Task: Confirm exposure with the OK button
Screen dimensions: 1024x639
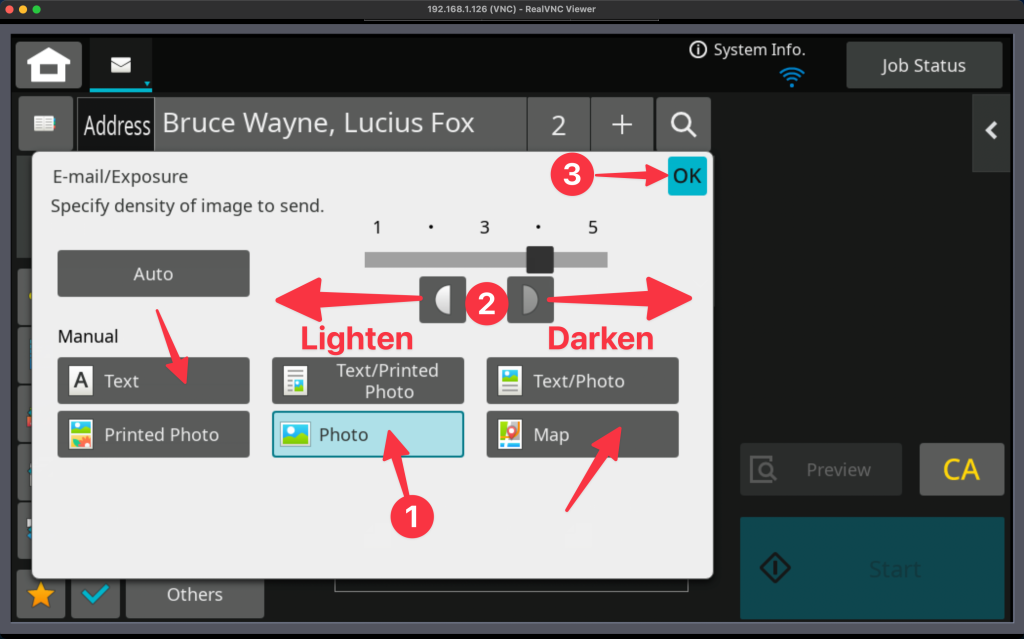Action: click(x=687, y=177)
